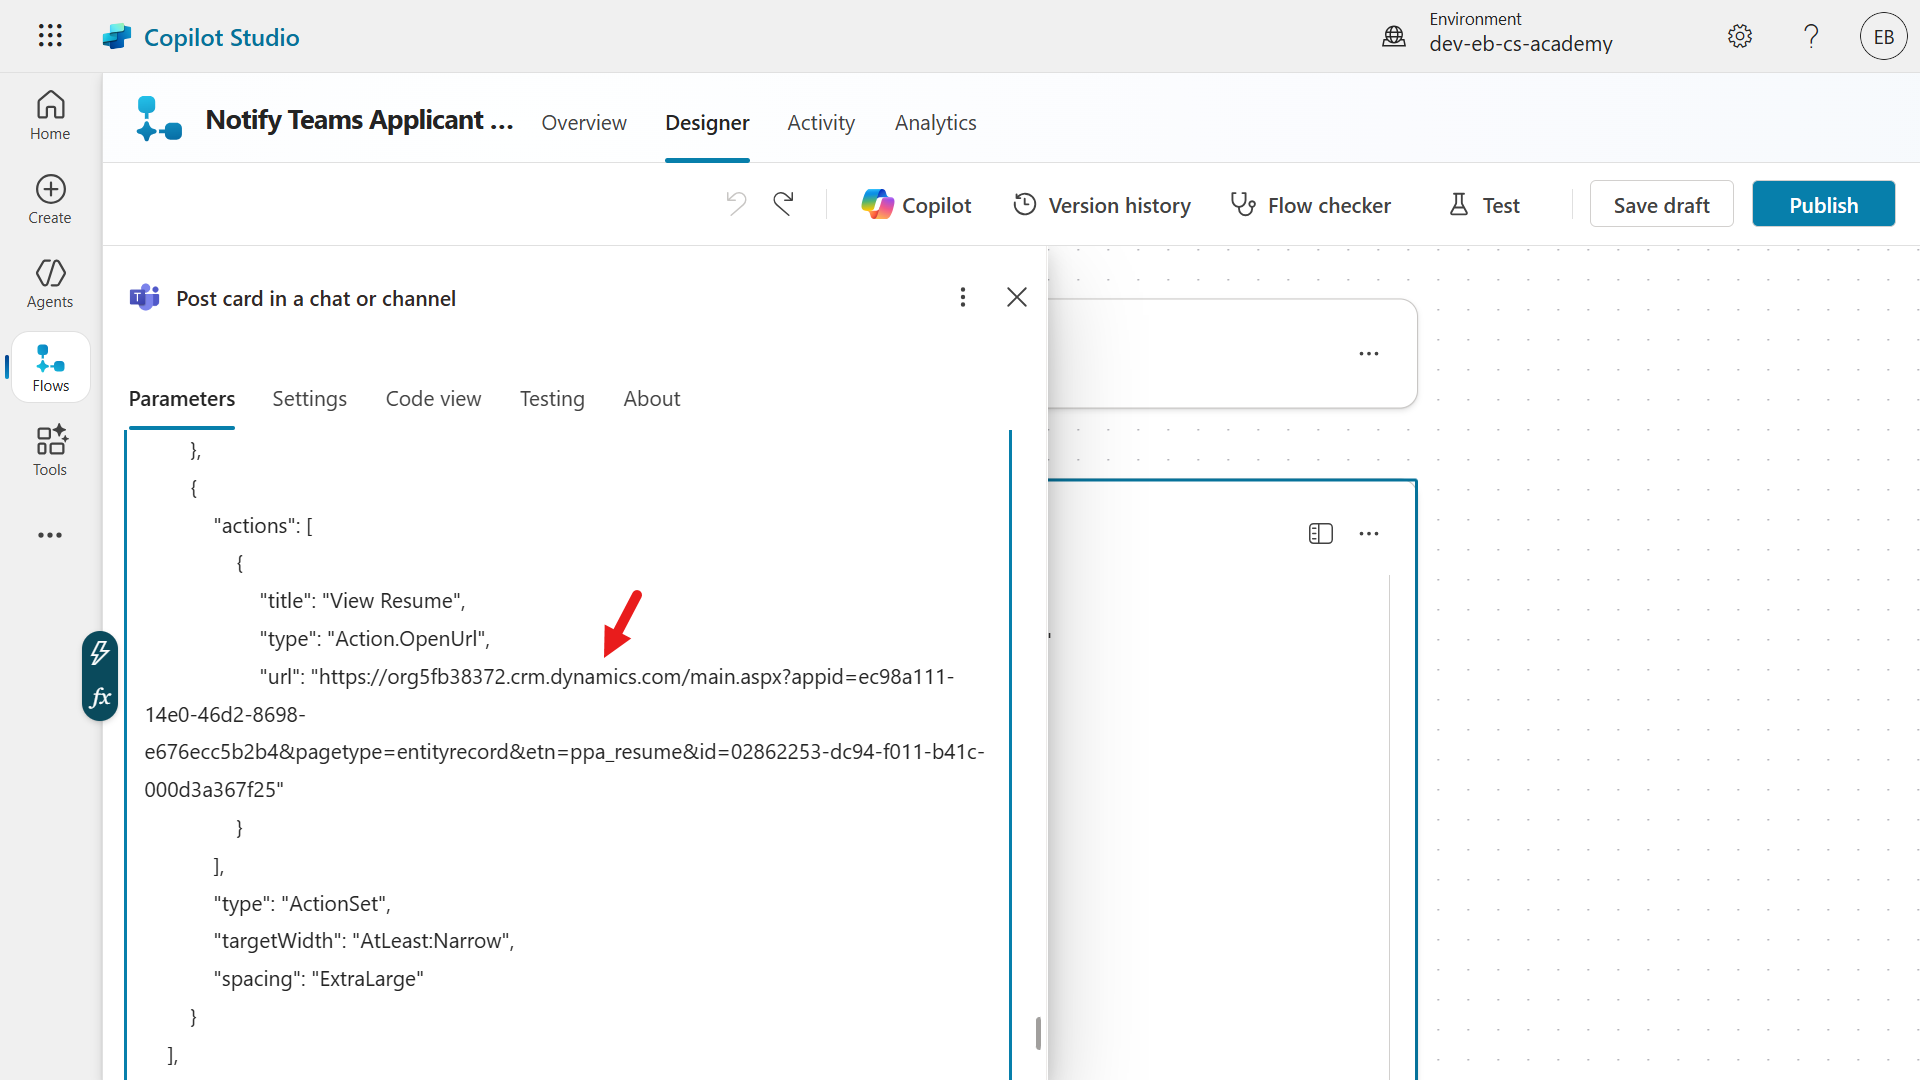1920x1080 pixels.
Task: Toggle the card side panel layout icon
Action: point(1320,534)
